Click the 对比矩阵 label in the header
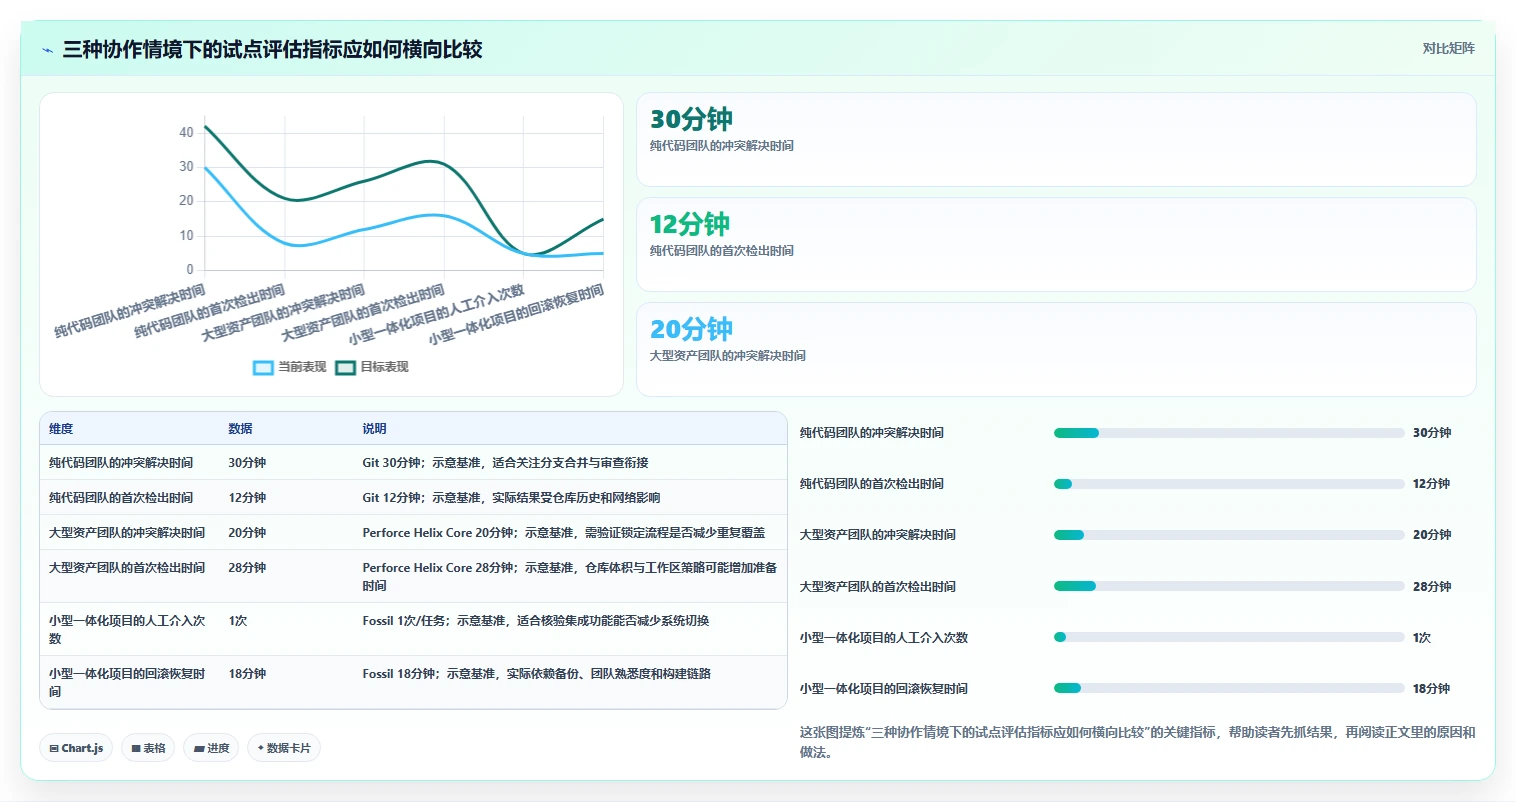 pos(1448,48)
